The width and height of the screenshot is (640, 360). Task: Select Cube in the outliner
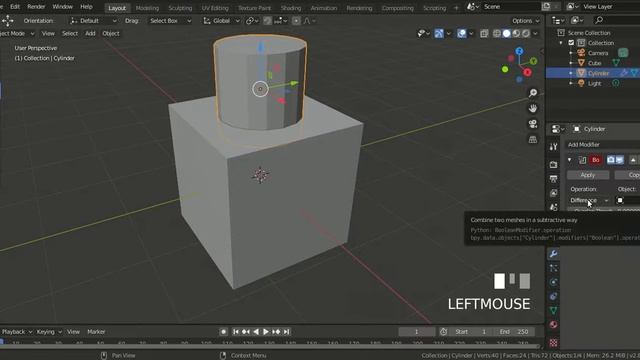(x=594, y=63)
